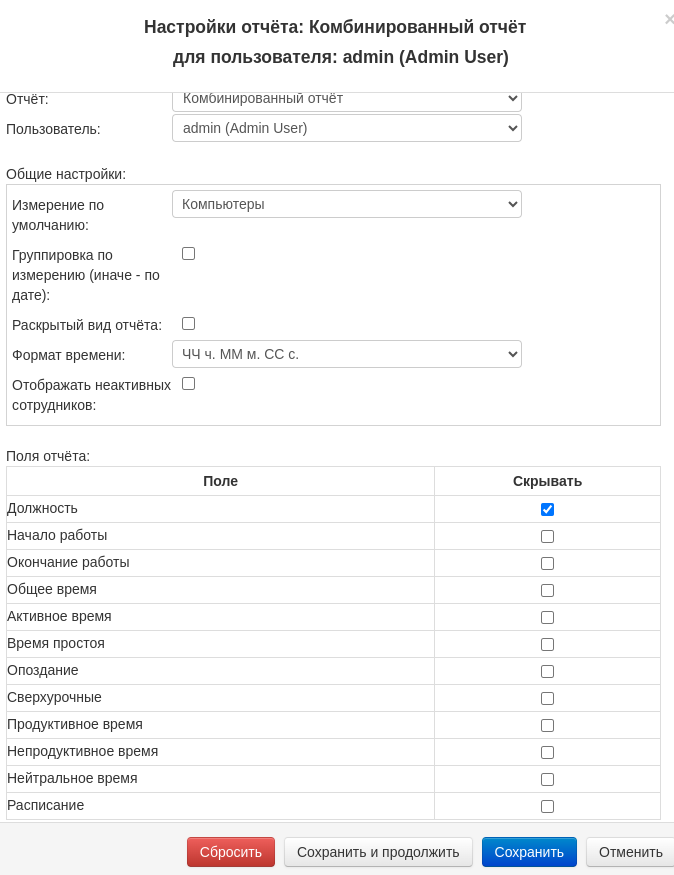Open the Измерение по умолчанию dropdown
Image resolution: width=674 pixels, height=875 pixels.
click(346, 204)
